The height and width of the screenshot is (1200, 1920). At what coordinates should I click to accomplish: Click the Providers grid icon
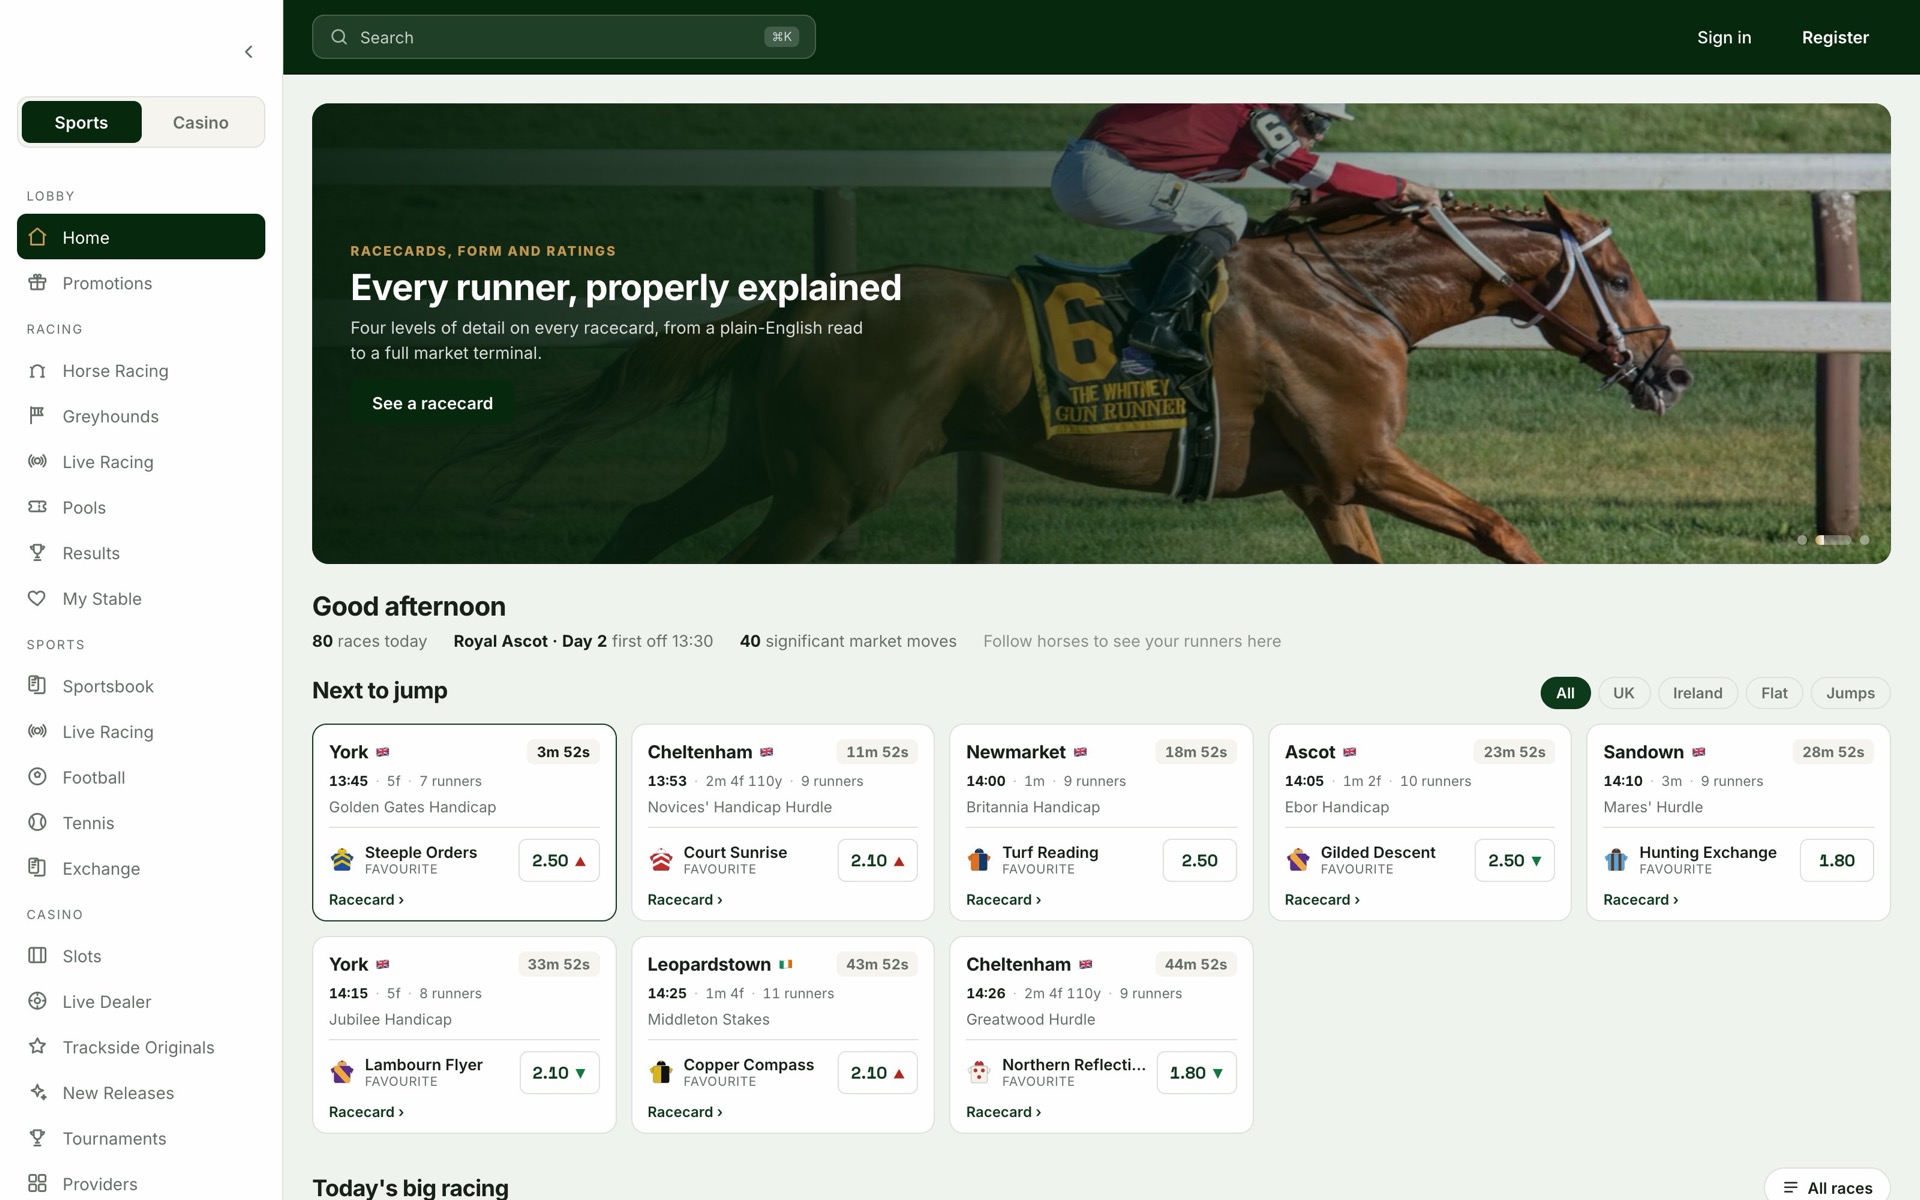pyautogui.click(x=38, y=1184)
